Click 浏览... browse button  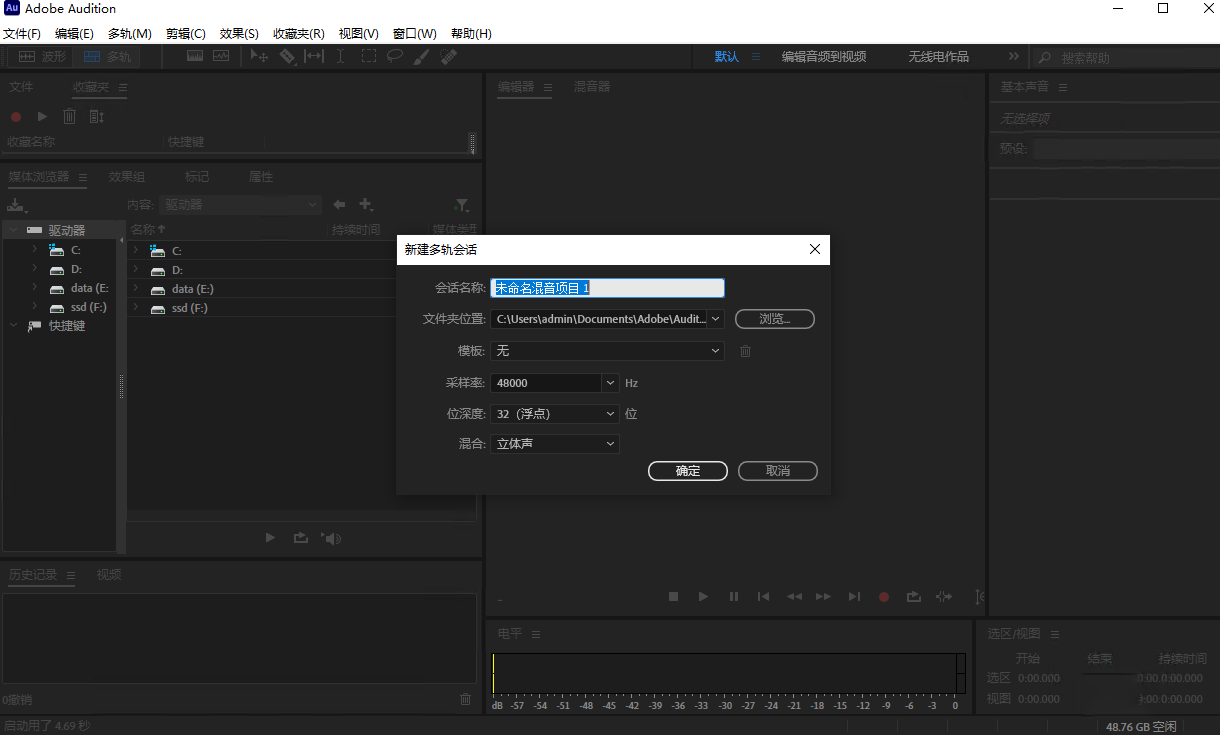point(775,319)
